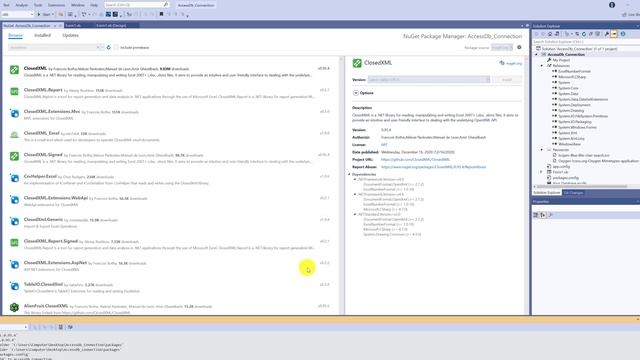Switch to the Installed tab
The image size is (640, 360).
(x=42, y=36)
